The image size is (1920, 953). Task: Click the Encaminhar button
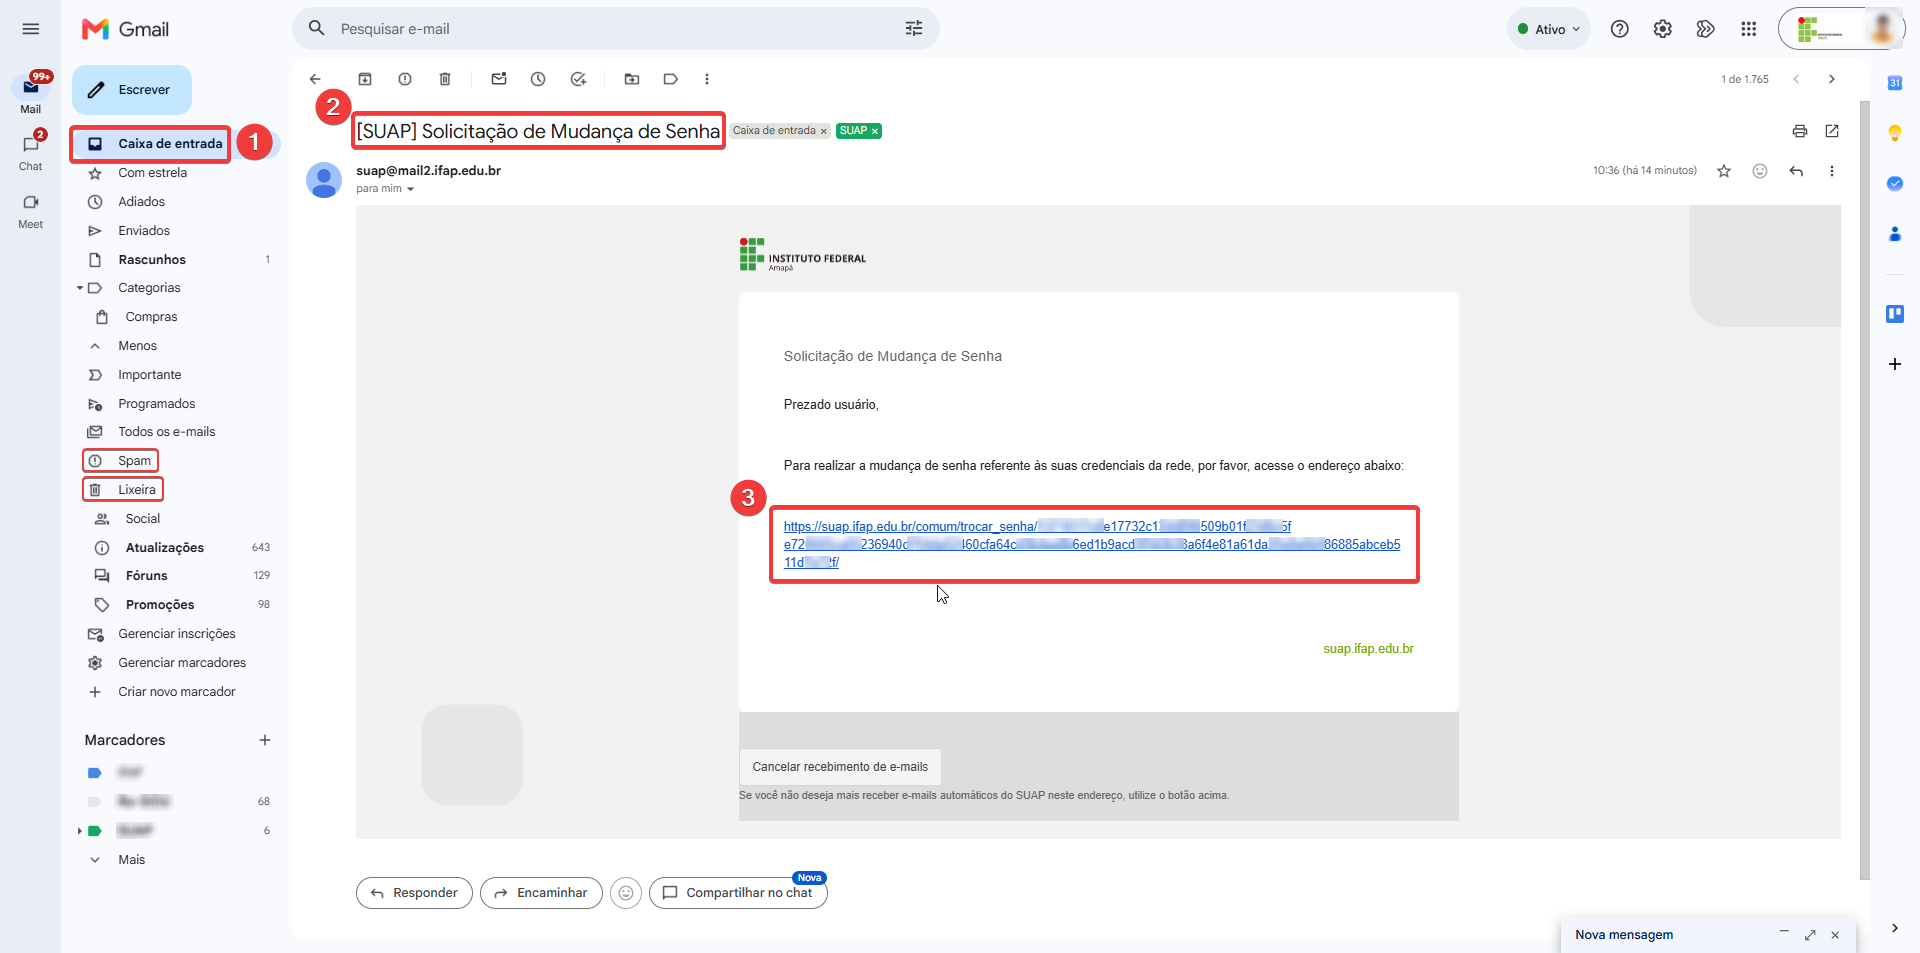(541, 893)
